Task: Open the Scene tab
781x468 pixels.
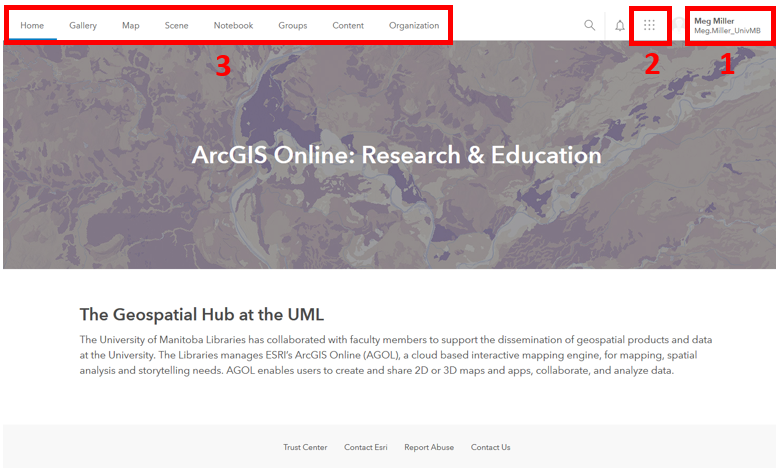Action: [176, 25]
